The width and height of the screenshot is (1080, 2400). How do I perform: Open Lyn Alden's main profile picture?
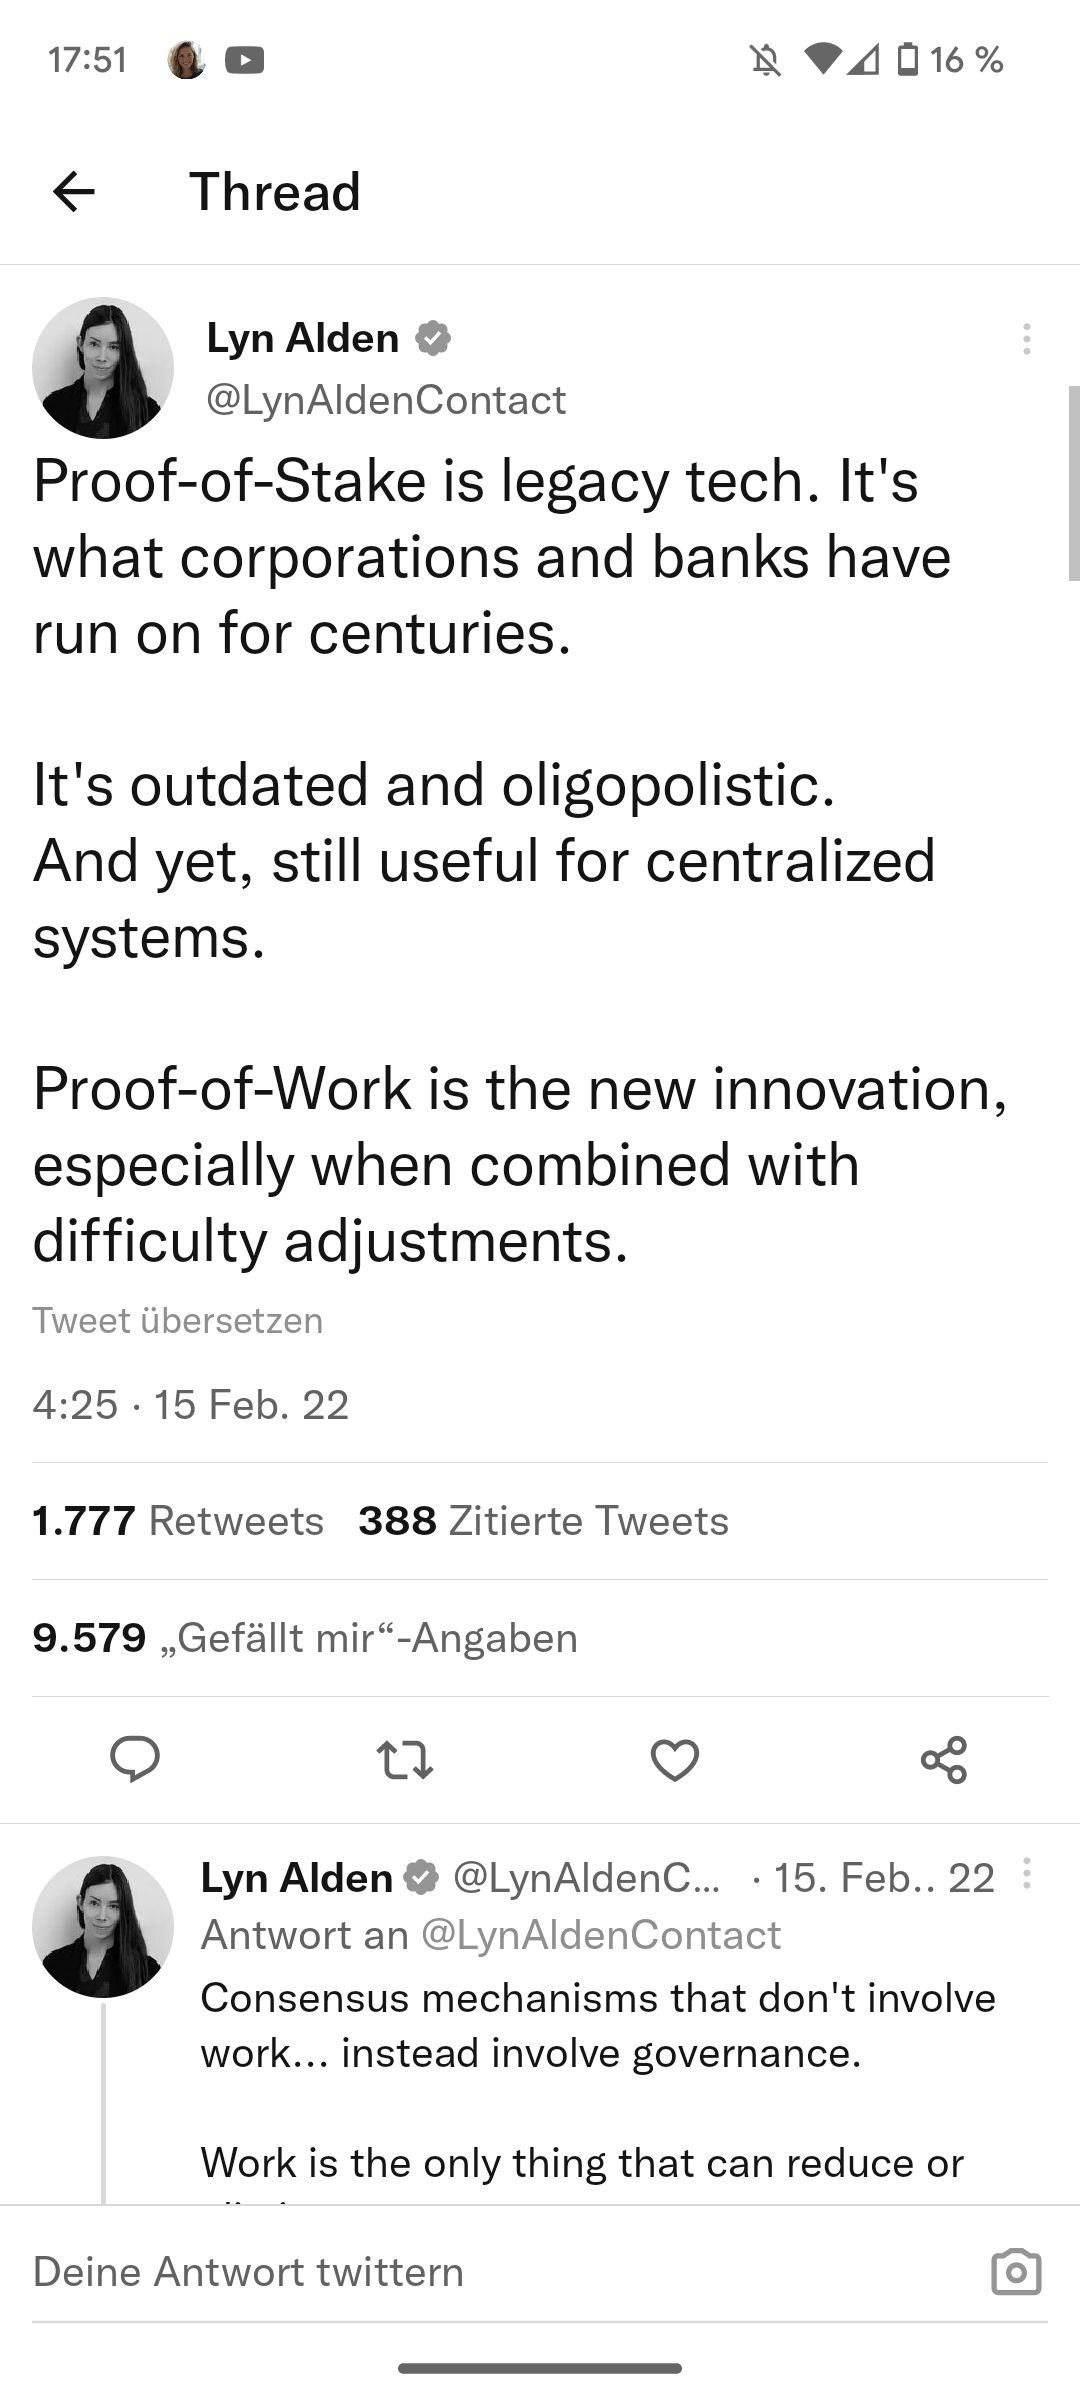[103, 367]
